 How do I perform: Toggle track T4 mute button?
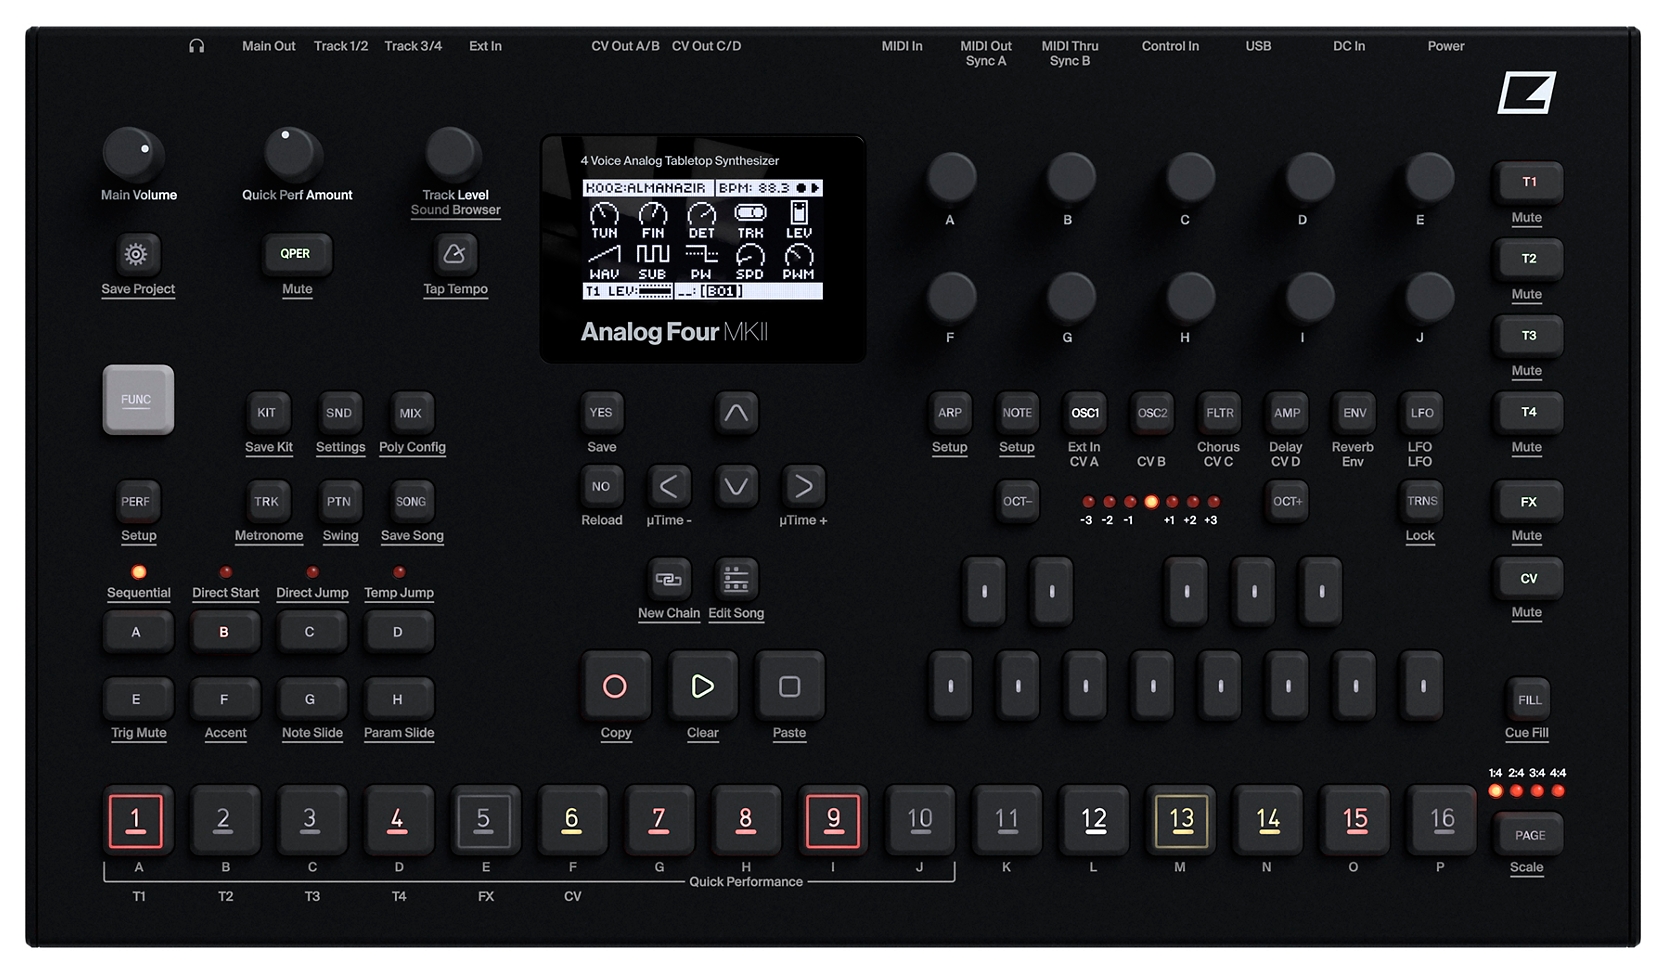[x=1528, y=412]
